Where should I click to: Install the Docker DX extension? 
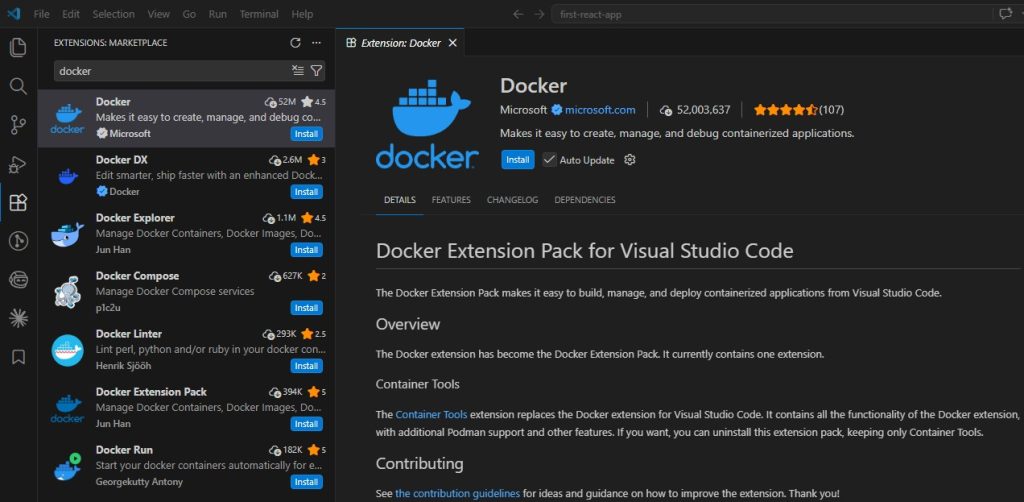[306, 192]
